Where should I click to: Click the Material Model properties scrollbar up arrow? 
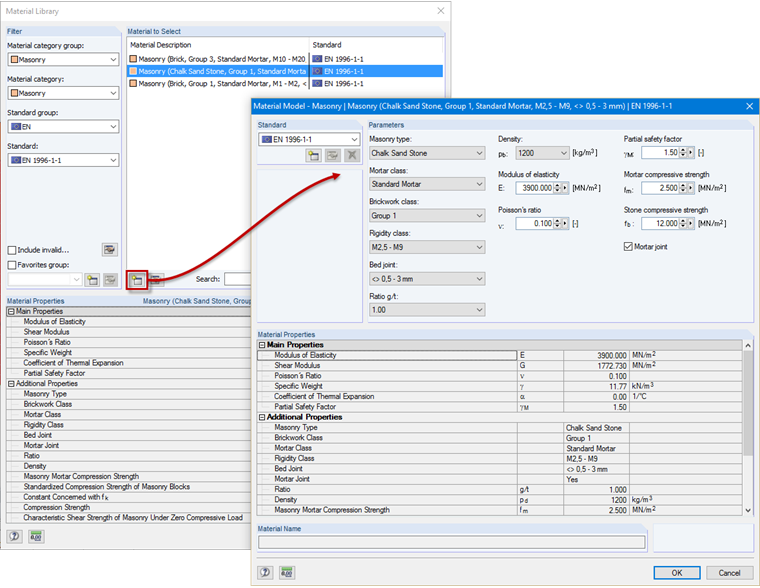tap(747, 345)
